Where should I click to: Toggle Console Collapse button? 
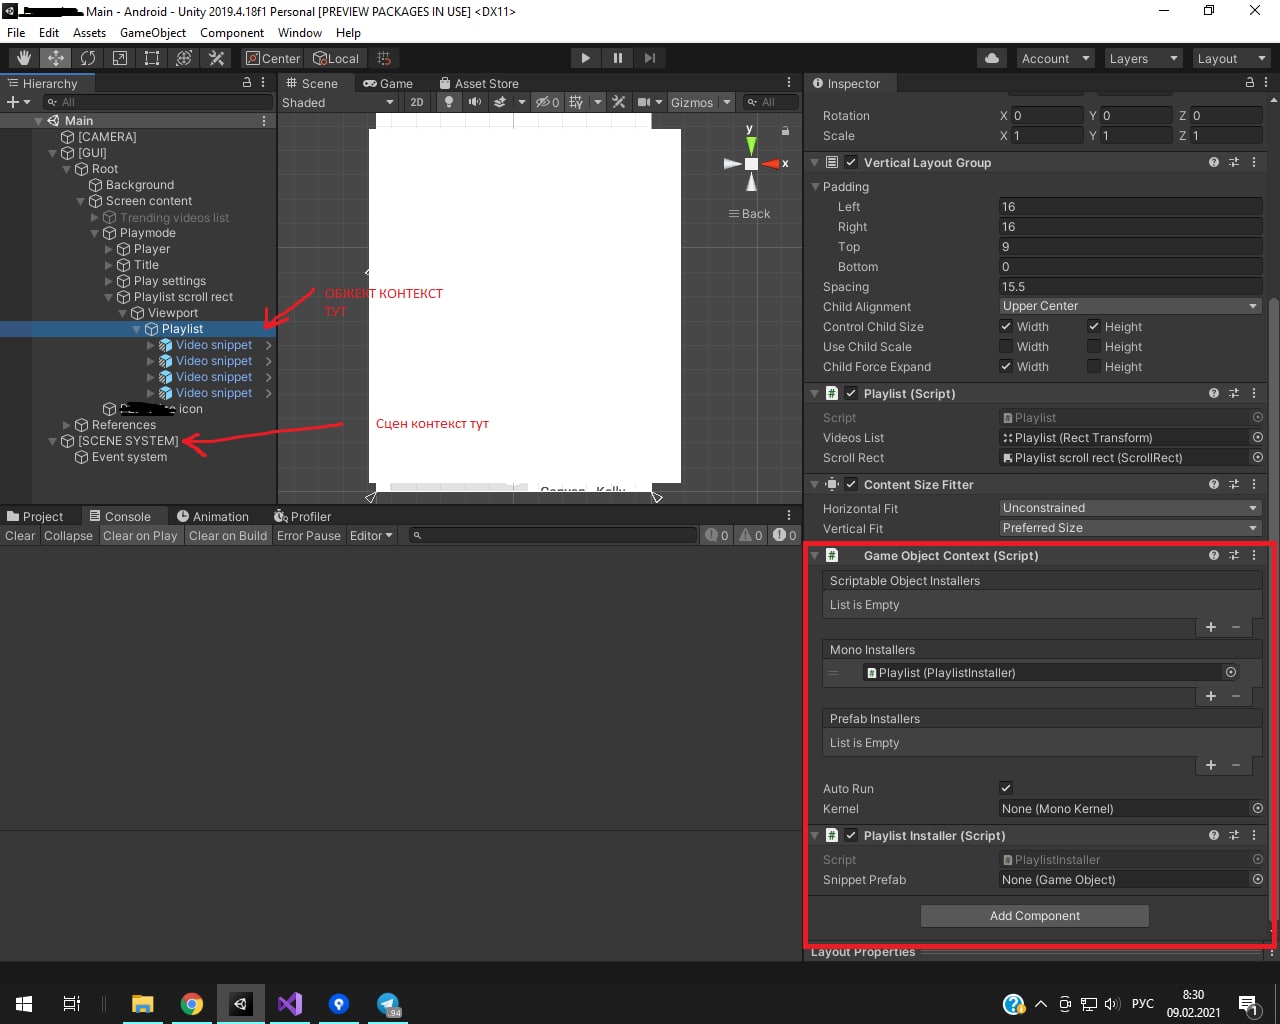tap(68, 536)
